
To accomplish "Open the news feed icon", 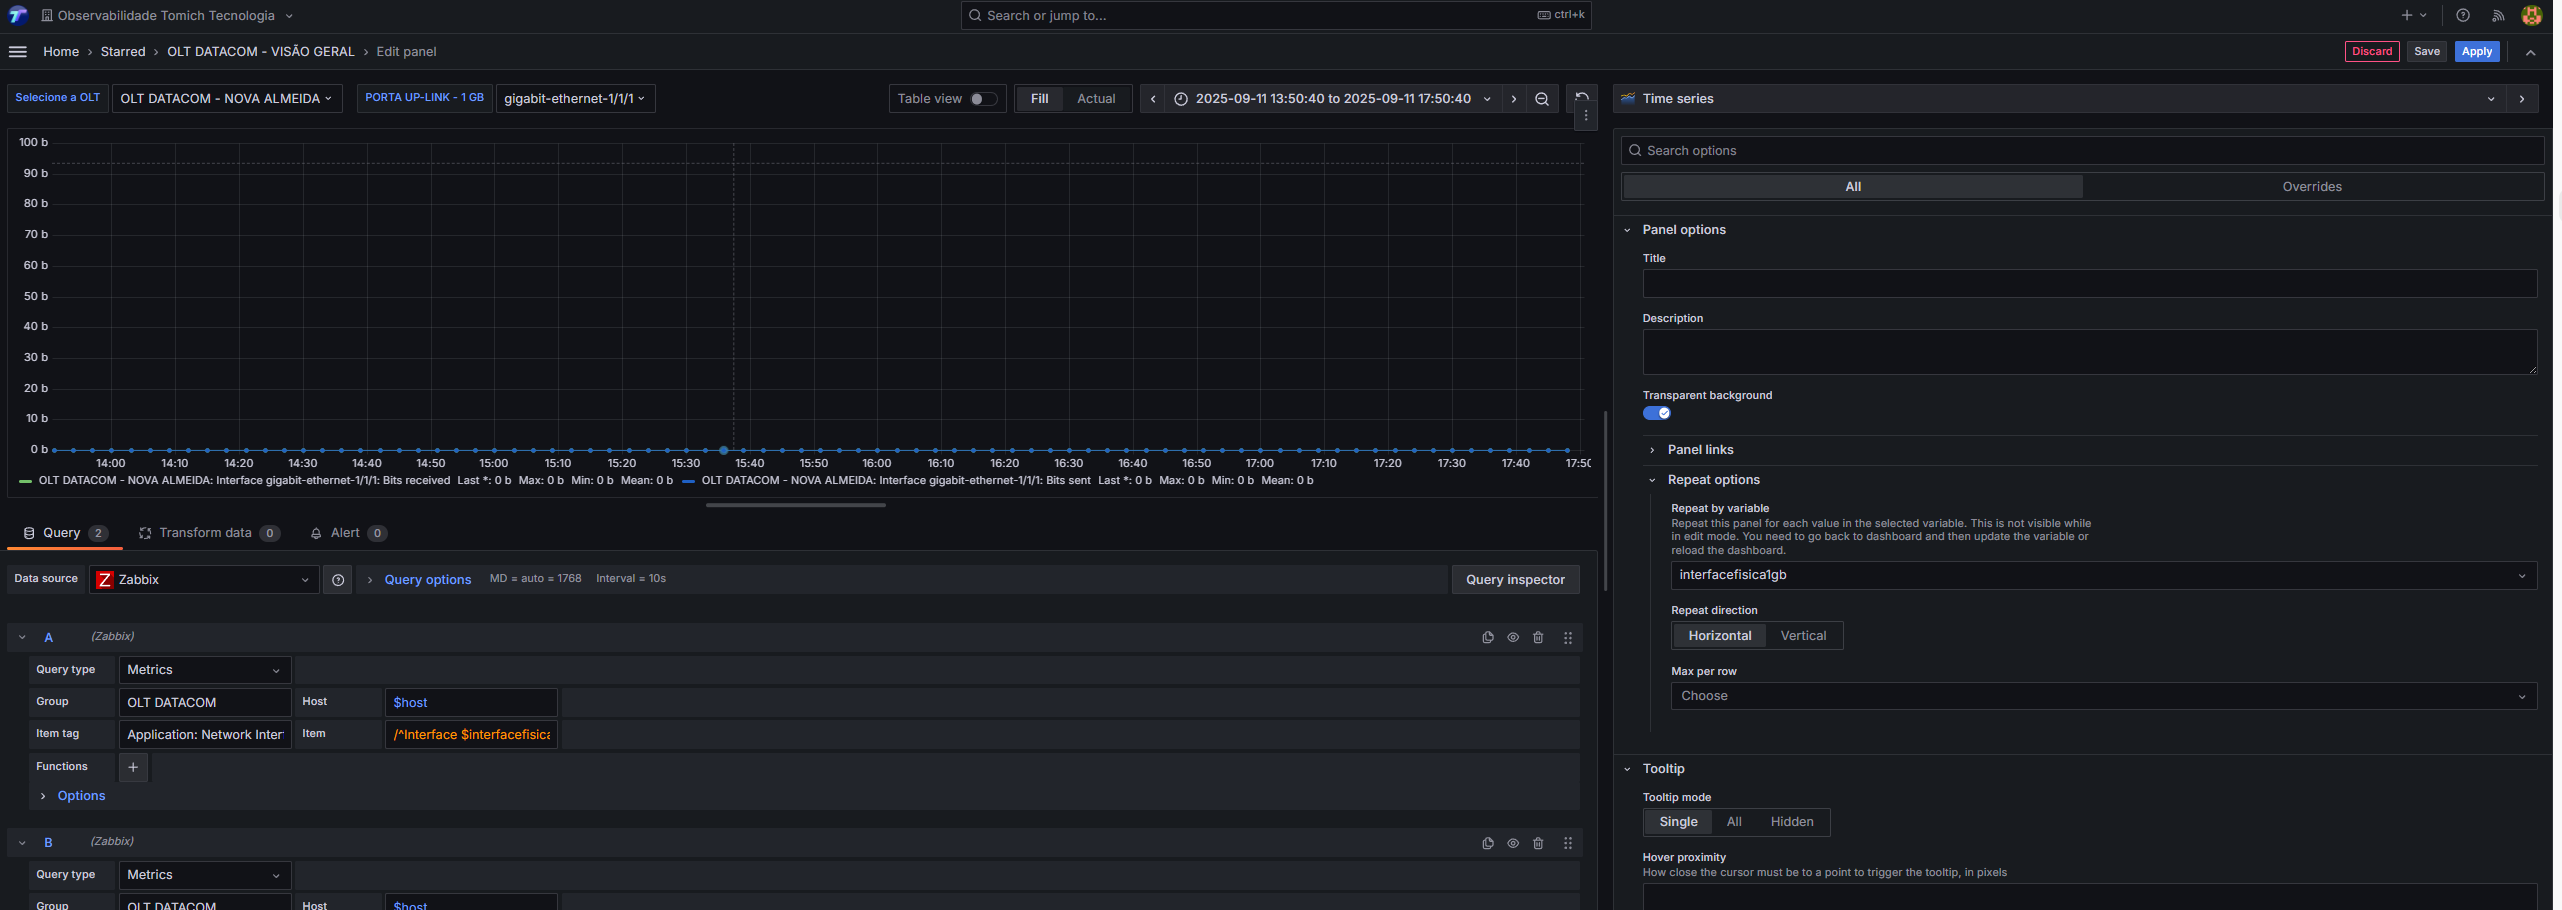I will coord(2498,15).
